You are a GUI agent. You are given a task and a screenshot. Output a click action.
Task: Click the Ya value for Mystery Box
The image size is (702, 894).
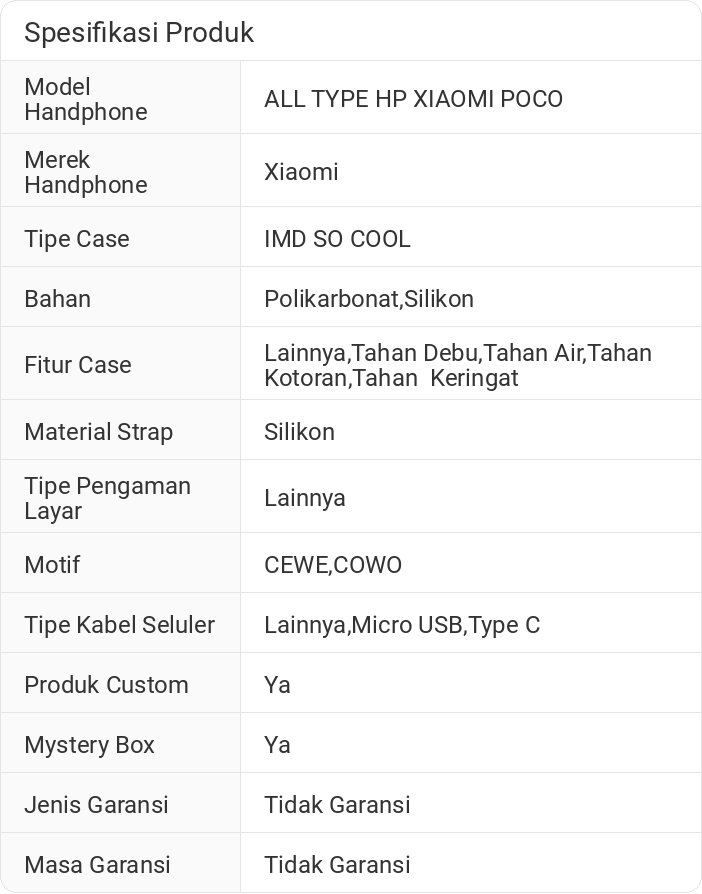click(x=277, y=745)
